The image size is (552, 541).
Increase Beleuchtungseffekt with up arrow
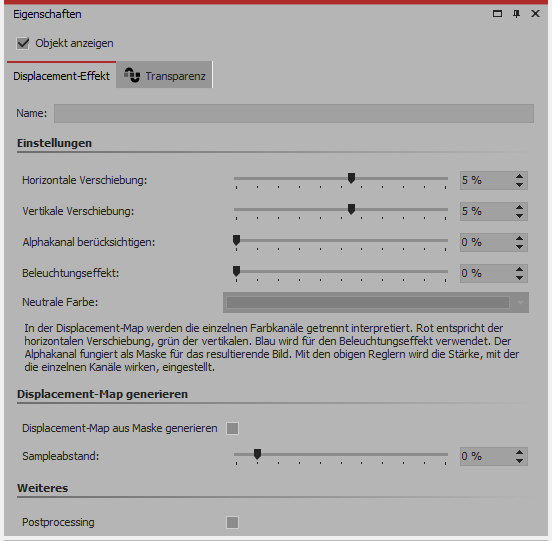[519, 269]
